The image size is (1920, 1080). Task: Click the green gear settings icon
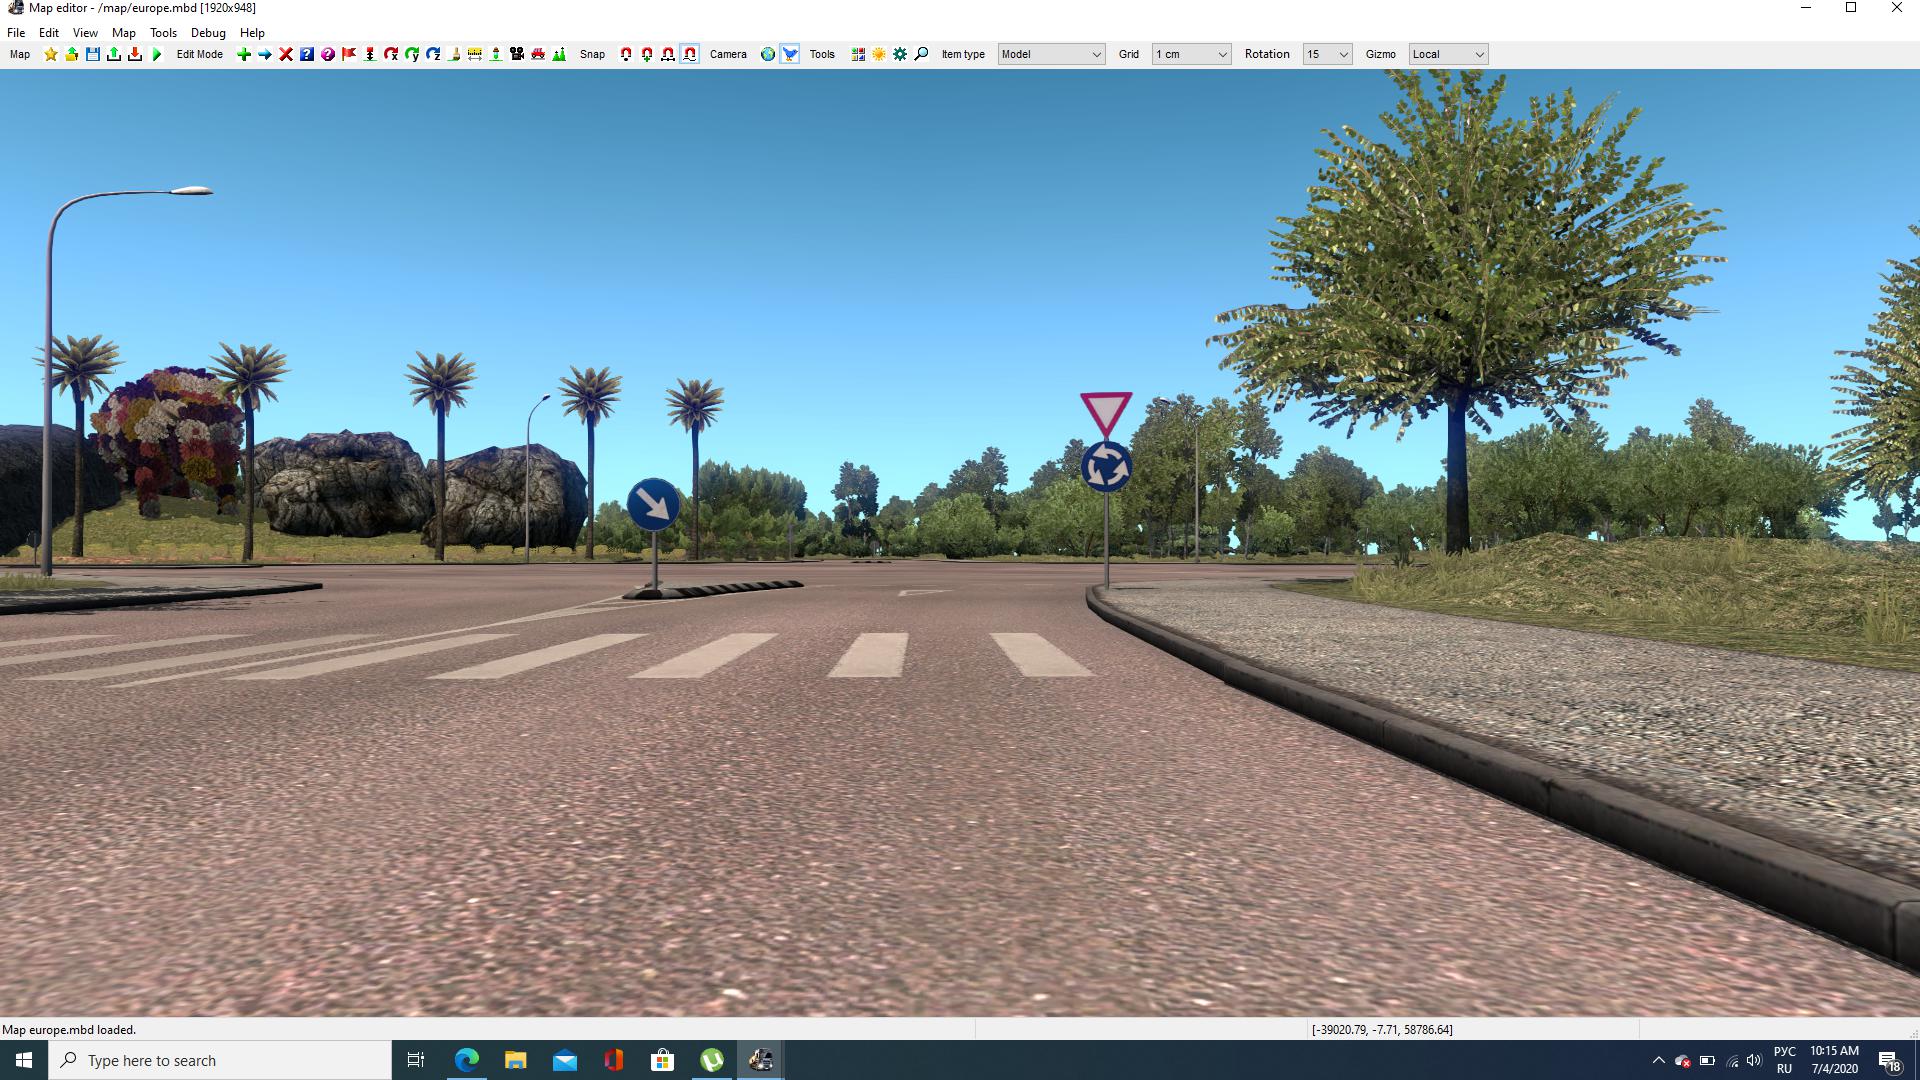pyautogui.click(x=900, y=54)
